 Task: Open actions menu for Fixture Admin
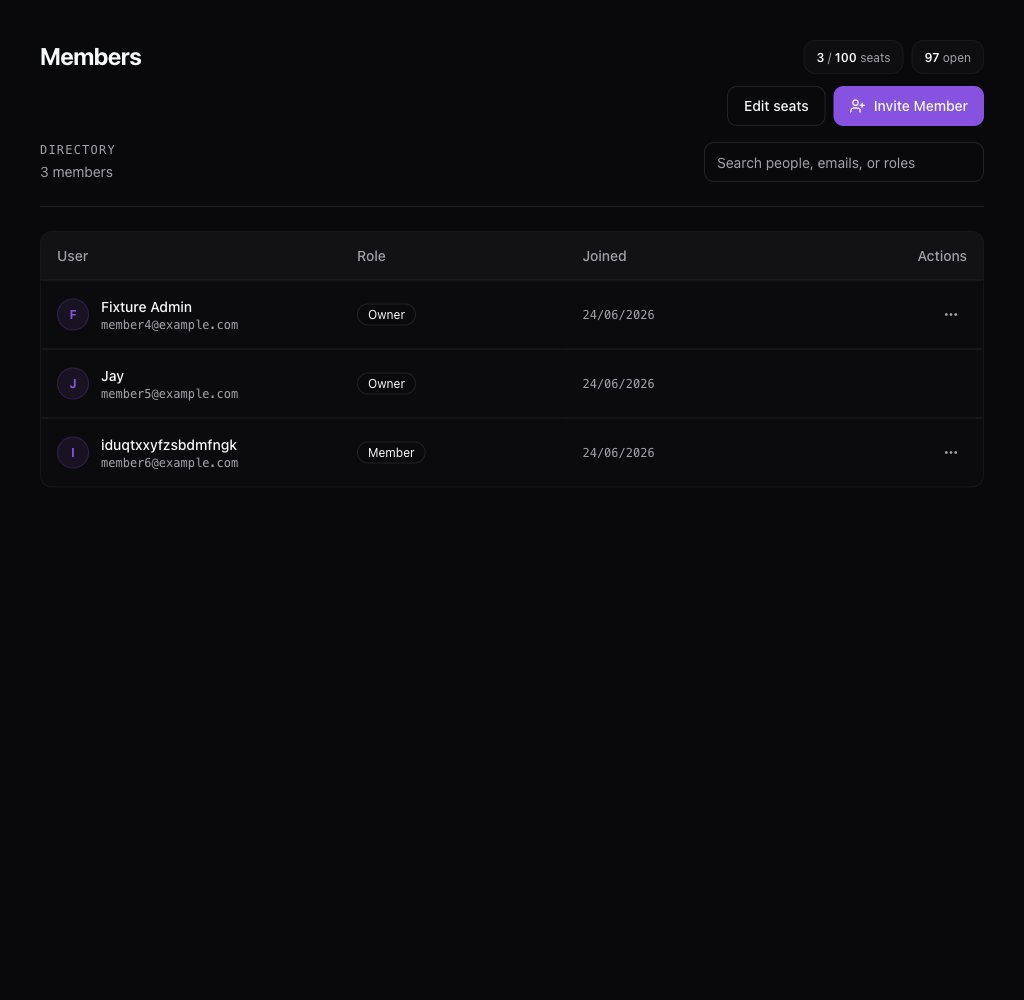point(950,314)
